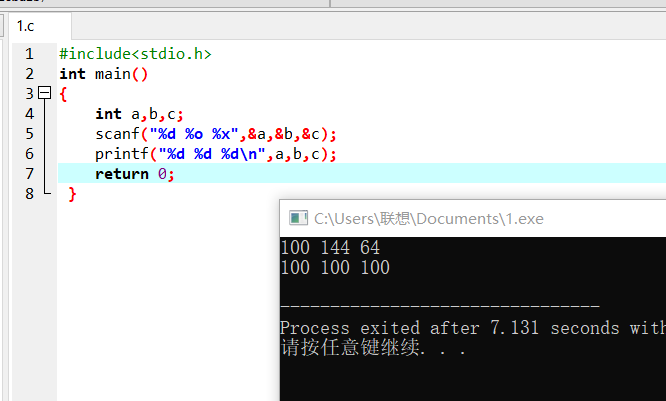Place cursor on int main() line

point(103,74)
